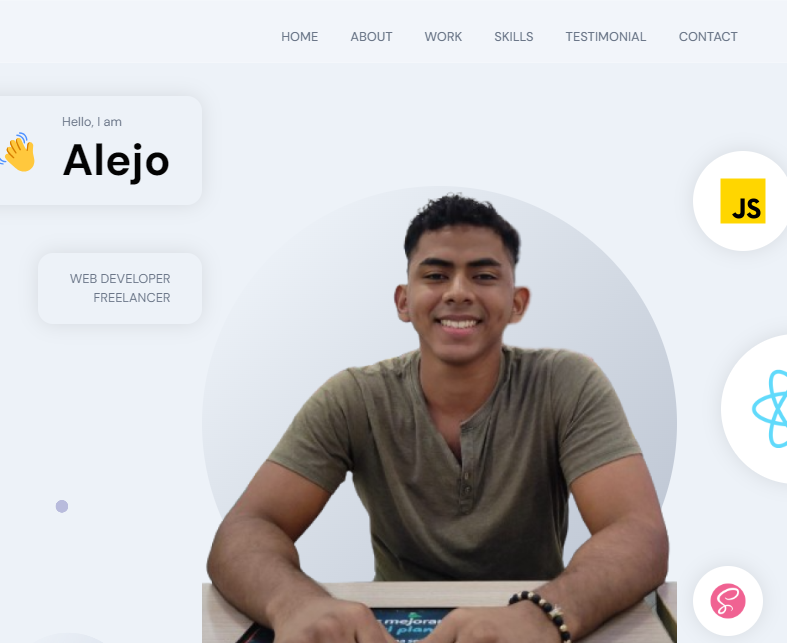787x643 pixels.
Task: Go to the HOME section
Action: (x=300, y=37)
